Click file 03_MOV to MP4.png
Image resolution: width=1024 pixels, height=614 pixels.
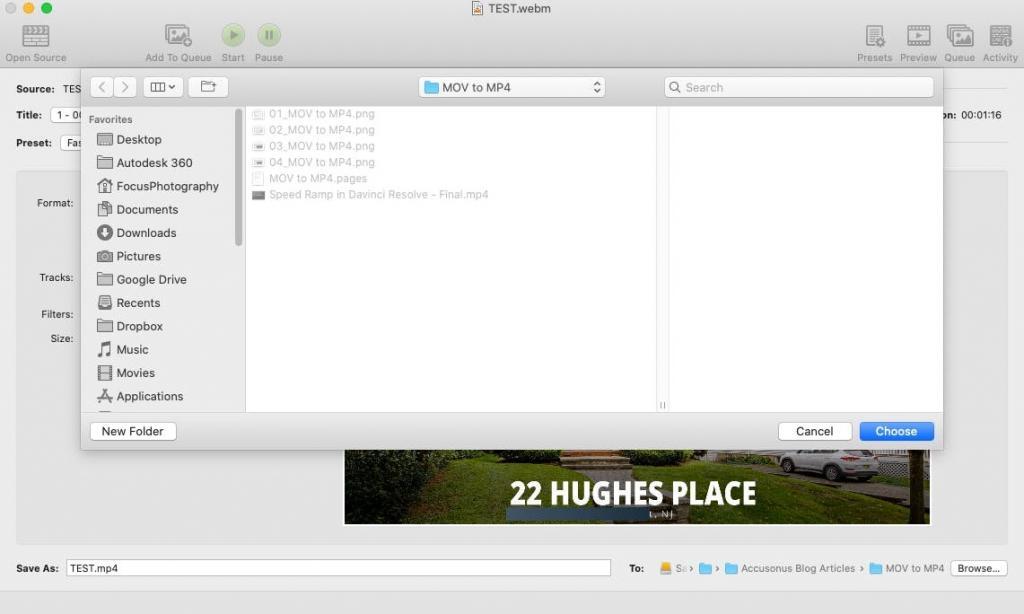313,146
